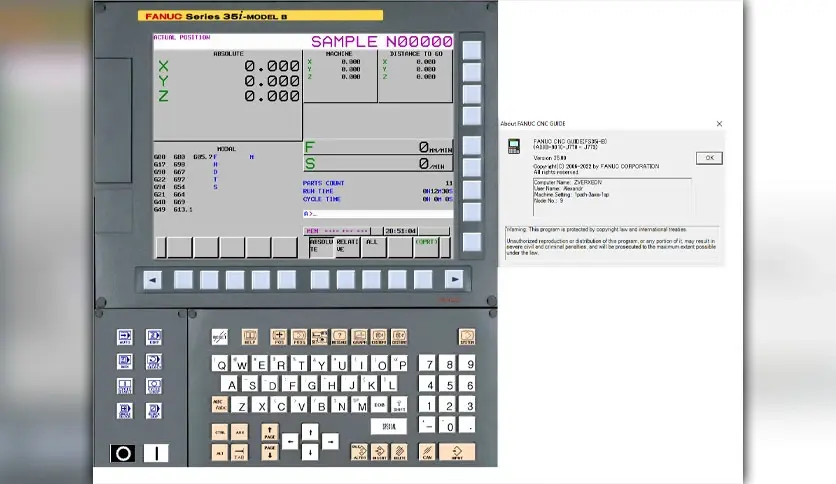This screenshot has width=836, height=484.
Task: Click the right arrow soft key
Action: point(453,280)
